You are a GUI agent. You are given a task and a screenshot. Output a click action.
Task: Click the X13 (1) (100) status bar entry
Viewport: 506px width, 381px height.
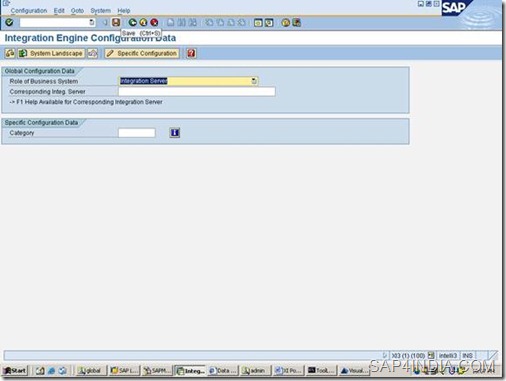tap(408, 356)
